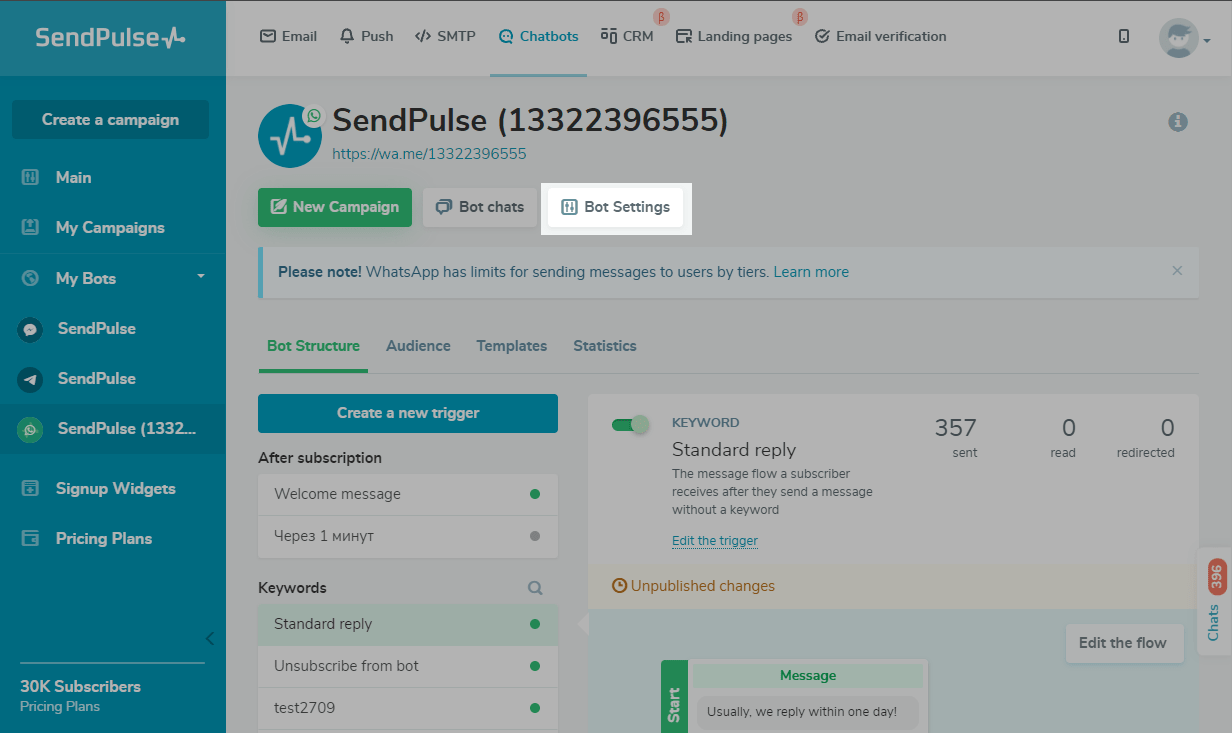Screen dimensions: 1232x733
Task: Open the Facebook Messenger SendPulse bot
Action: click(96, 328)
